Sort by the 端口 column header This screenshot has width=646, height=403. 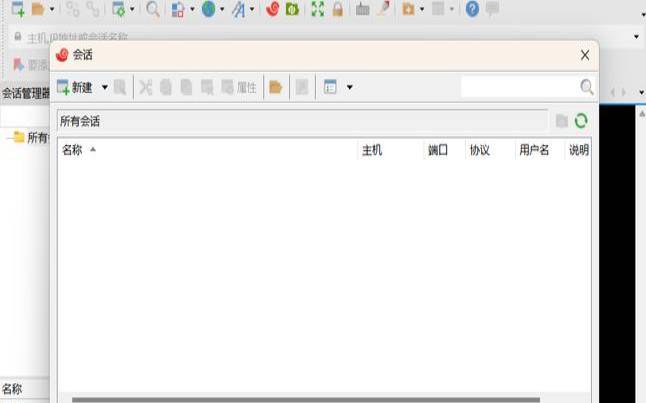pos(444,150)
